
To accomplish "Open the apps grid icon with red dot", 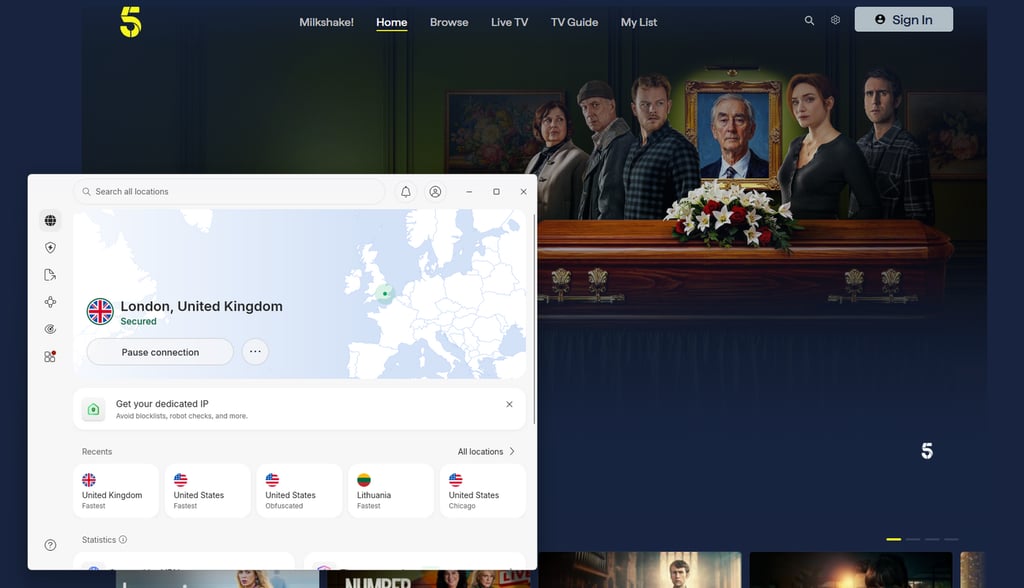I will tap(50, 357).
